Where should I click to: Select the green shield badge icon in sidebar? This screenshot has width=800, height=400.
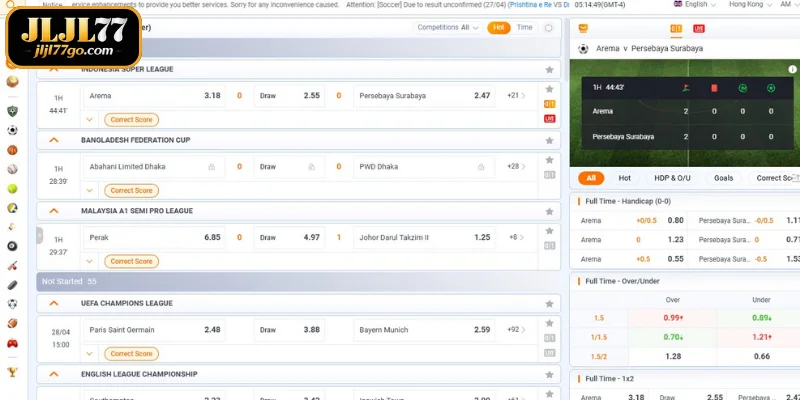pyautogui.click(x=12, y=111)
